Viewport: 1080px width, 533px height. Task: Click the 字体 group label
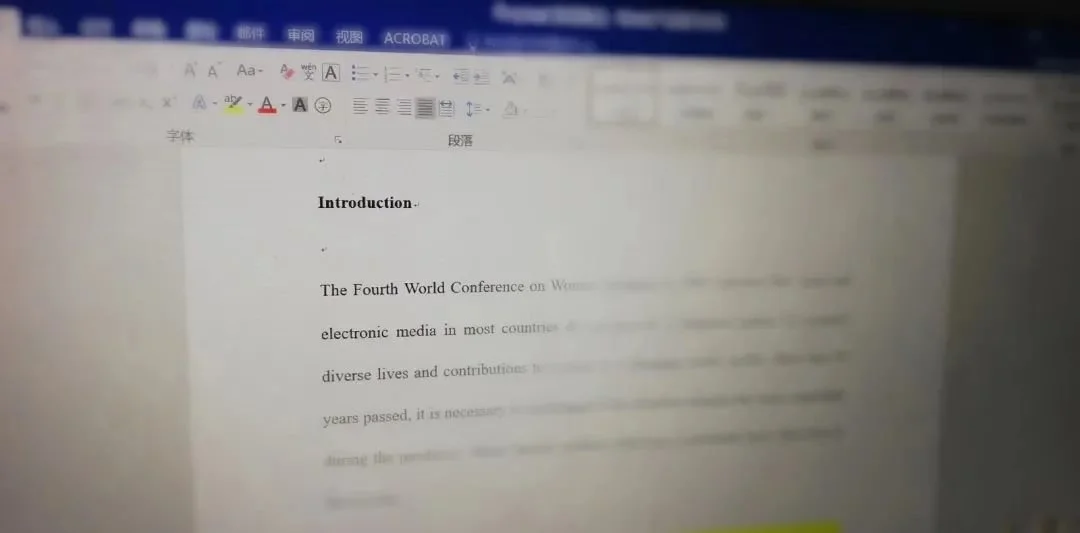(x=180, y=136)
